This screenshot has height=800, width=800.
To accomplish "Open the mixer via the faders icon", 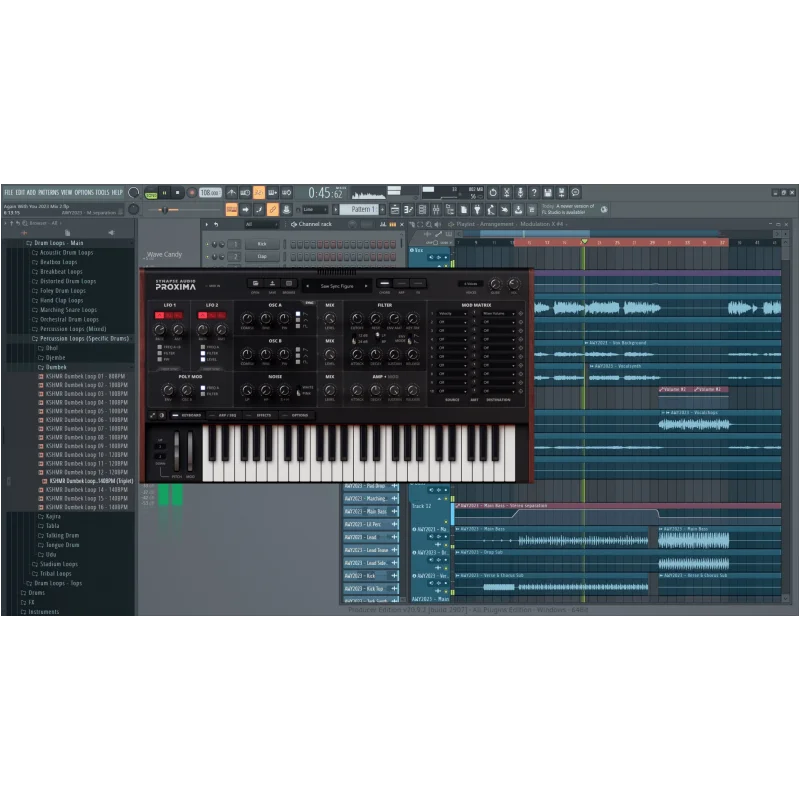I will click(436, 209).
